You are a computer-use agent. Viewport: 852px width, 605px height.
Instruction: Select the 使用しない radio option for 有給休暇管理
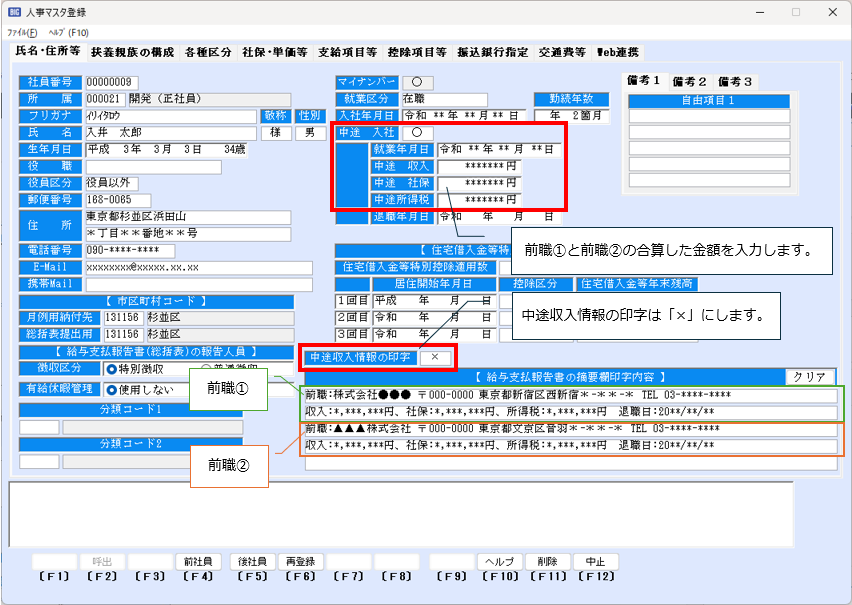pos(112,388)
